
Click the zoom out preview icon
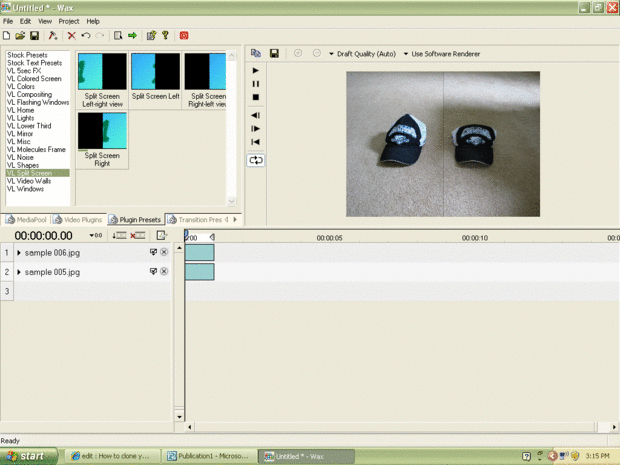tap(316, 53)
